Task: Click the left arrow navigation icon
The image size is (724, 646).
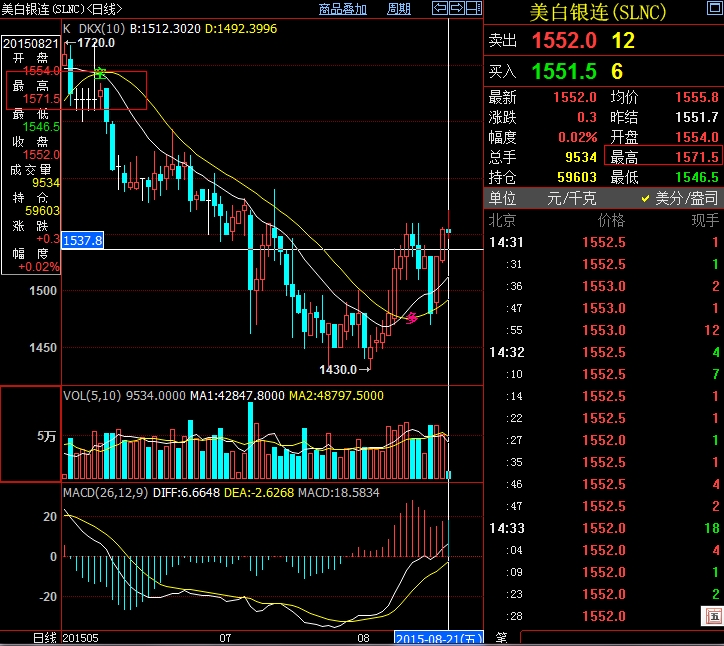Action: (x=438, y=8)
